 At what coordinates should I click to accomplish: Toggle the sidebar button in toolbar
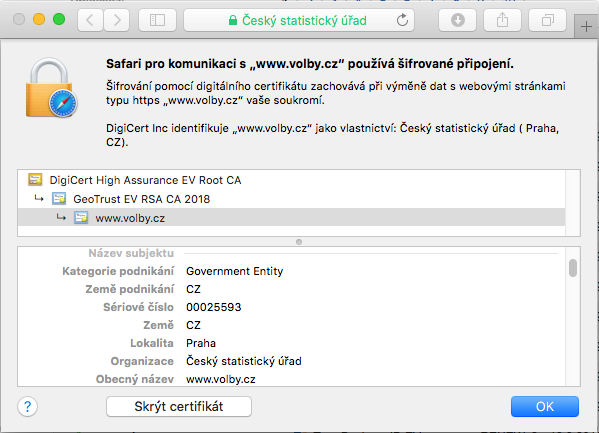157,20
